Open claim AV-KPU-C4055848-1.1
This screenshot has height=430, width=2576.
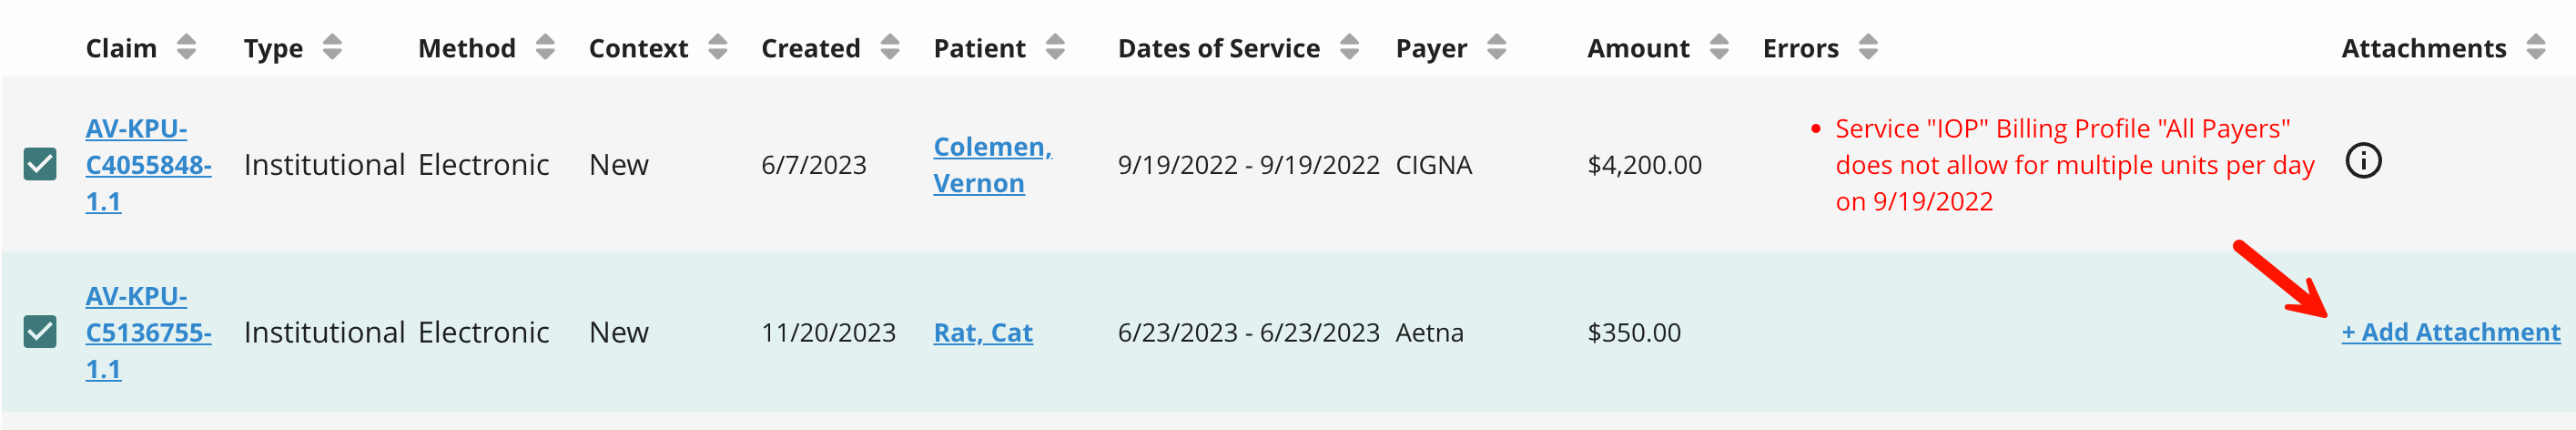tap(148, 165)
